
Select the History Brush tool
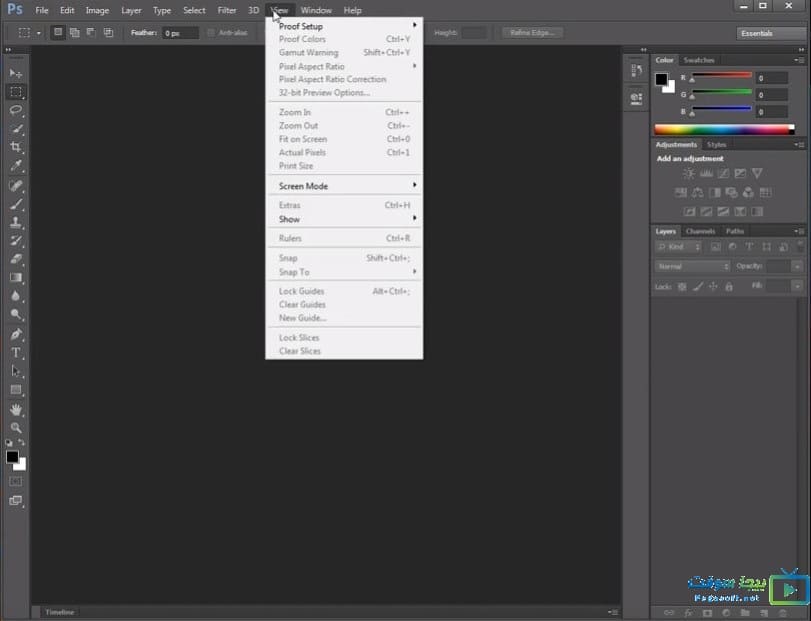(x=16, y=240)
